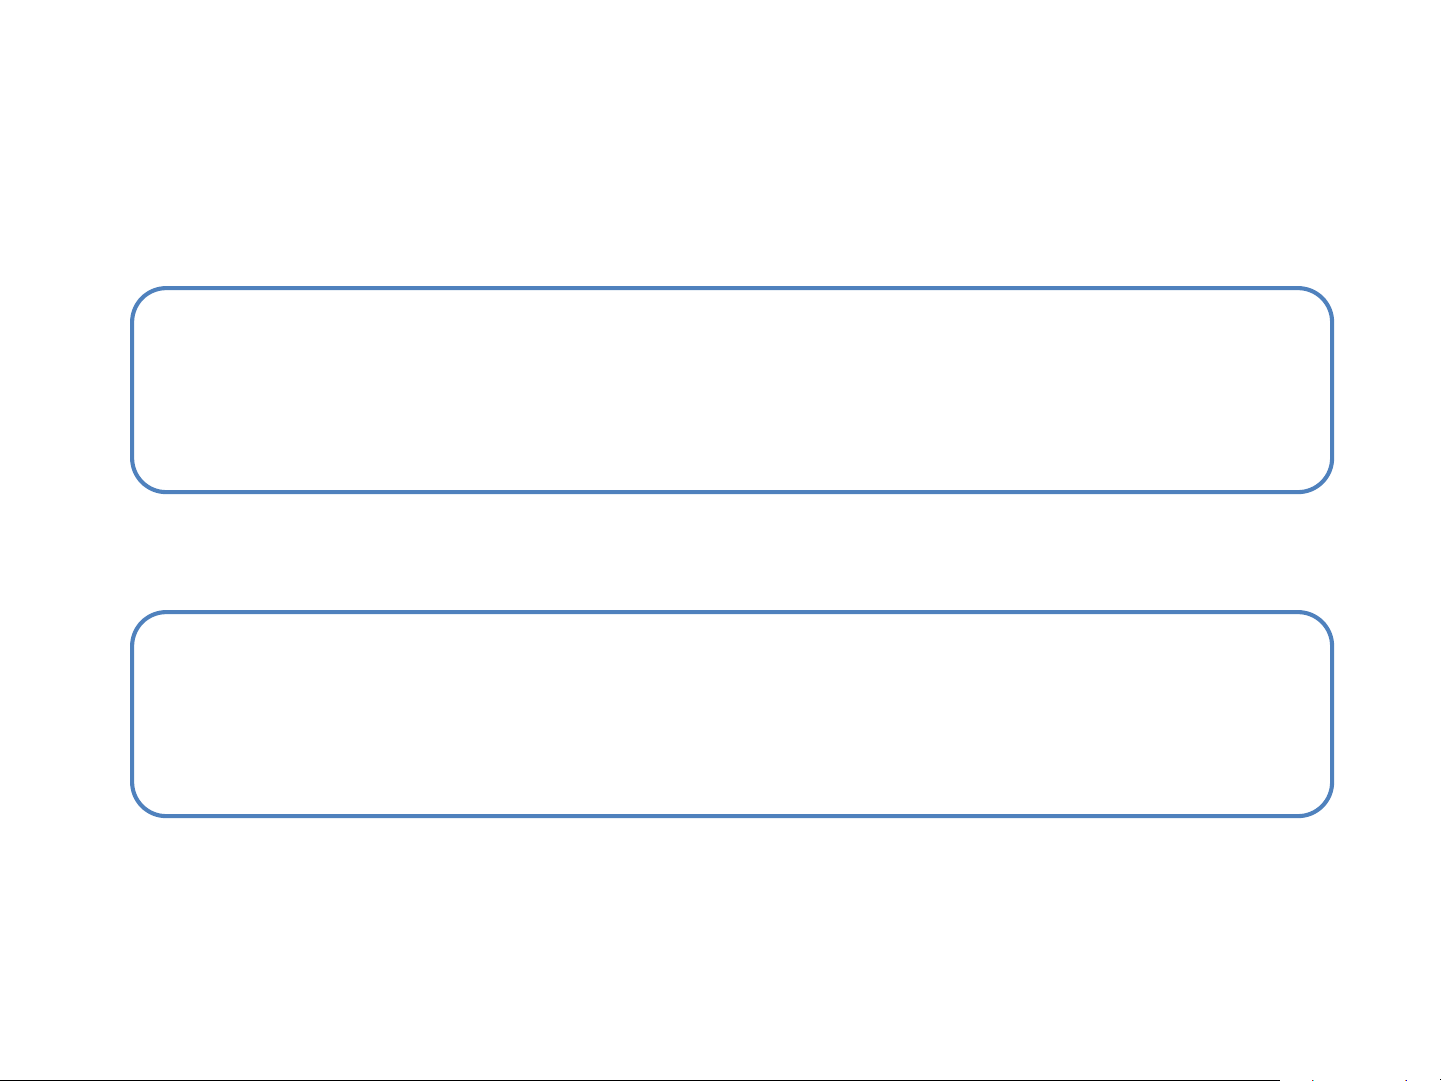Click the lower box's bottom border line
The image size is (1441, 1081).
tap(732, 815)
